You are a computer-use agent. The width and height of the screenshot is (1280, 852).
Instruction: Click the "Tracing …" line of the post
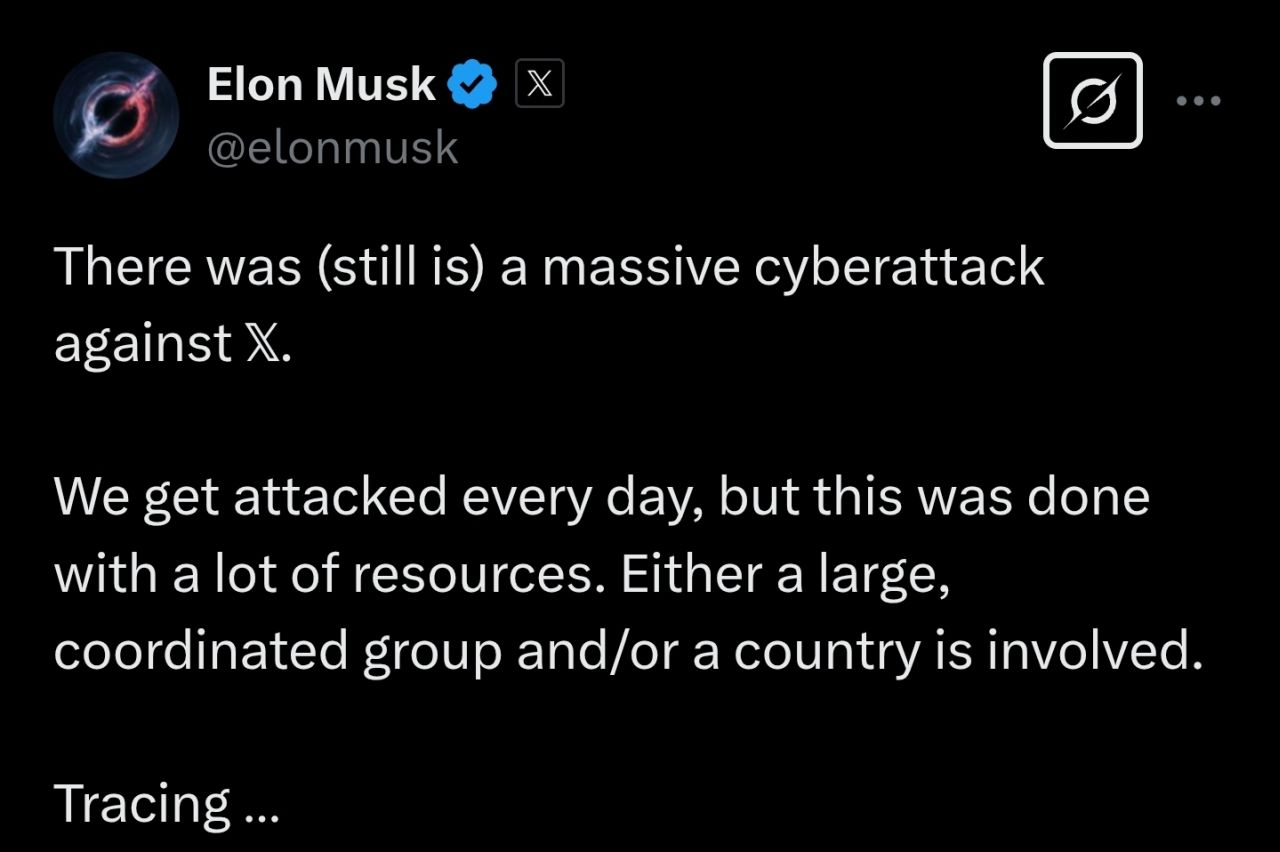[x=167, y=805]
